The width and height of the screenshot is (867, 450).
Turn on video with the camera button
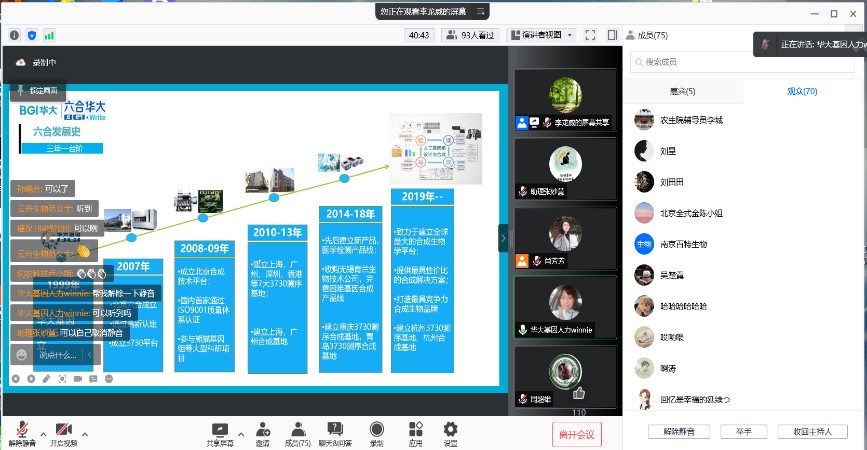63,431
